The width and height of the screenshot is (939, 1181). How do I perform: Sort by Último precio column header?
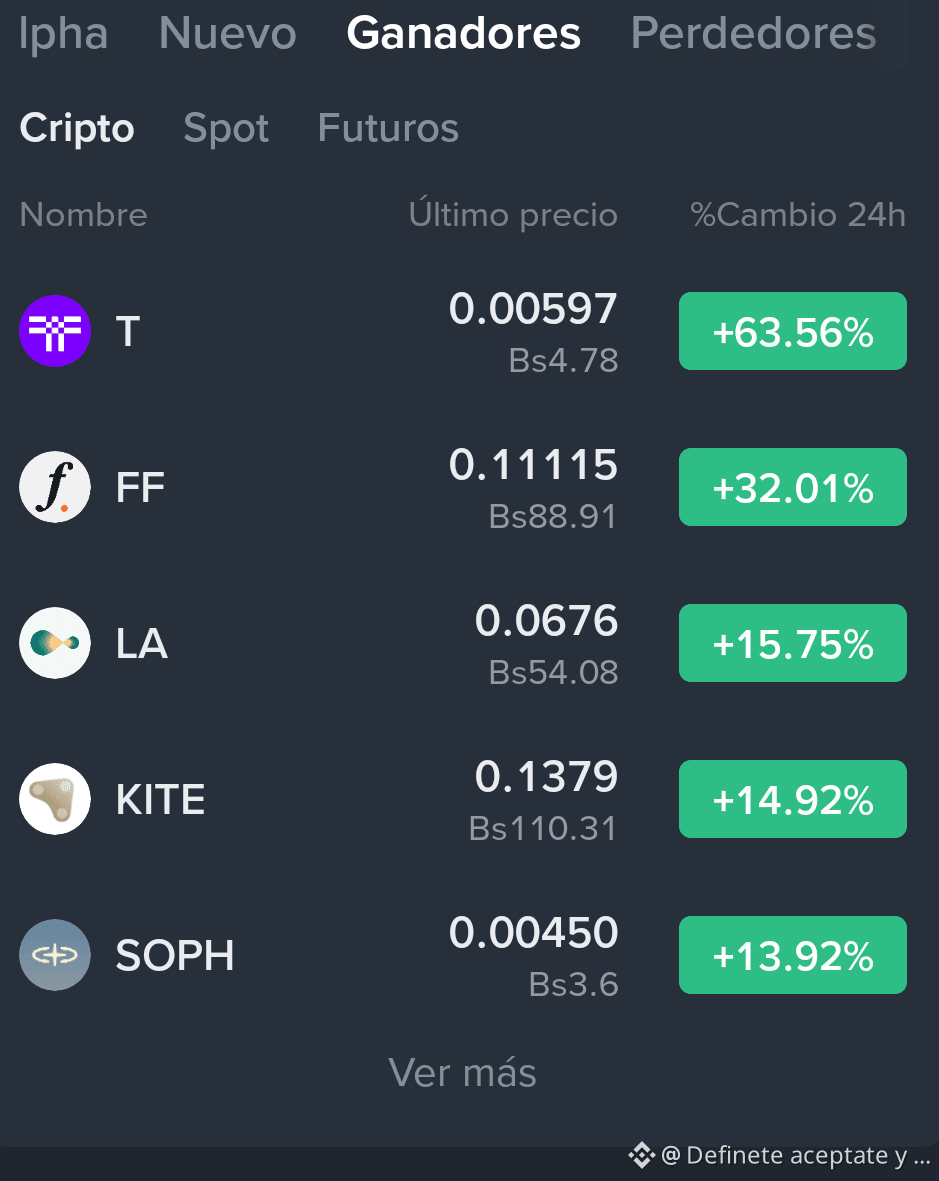pyautogui.click(x=513, y=215)
